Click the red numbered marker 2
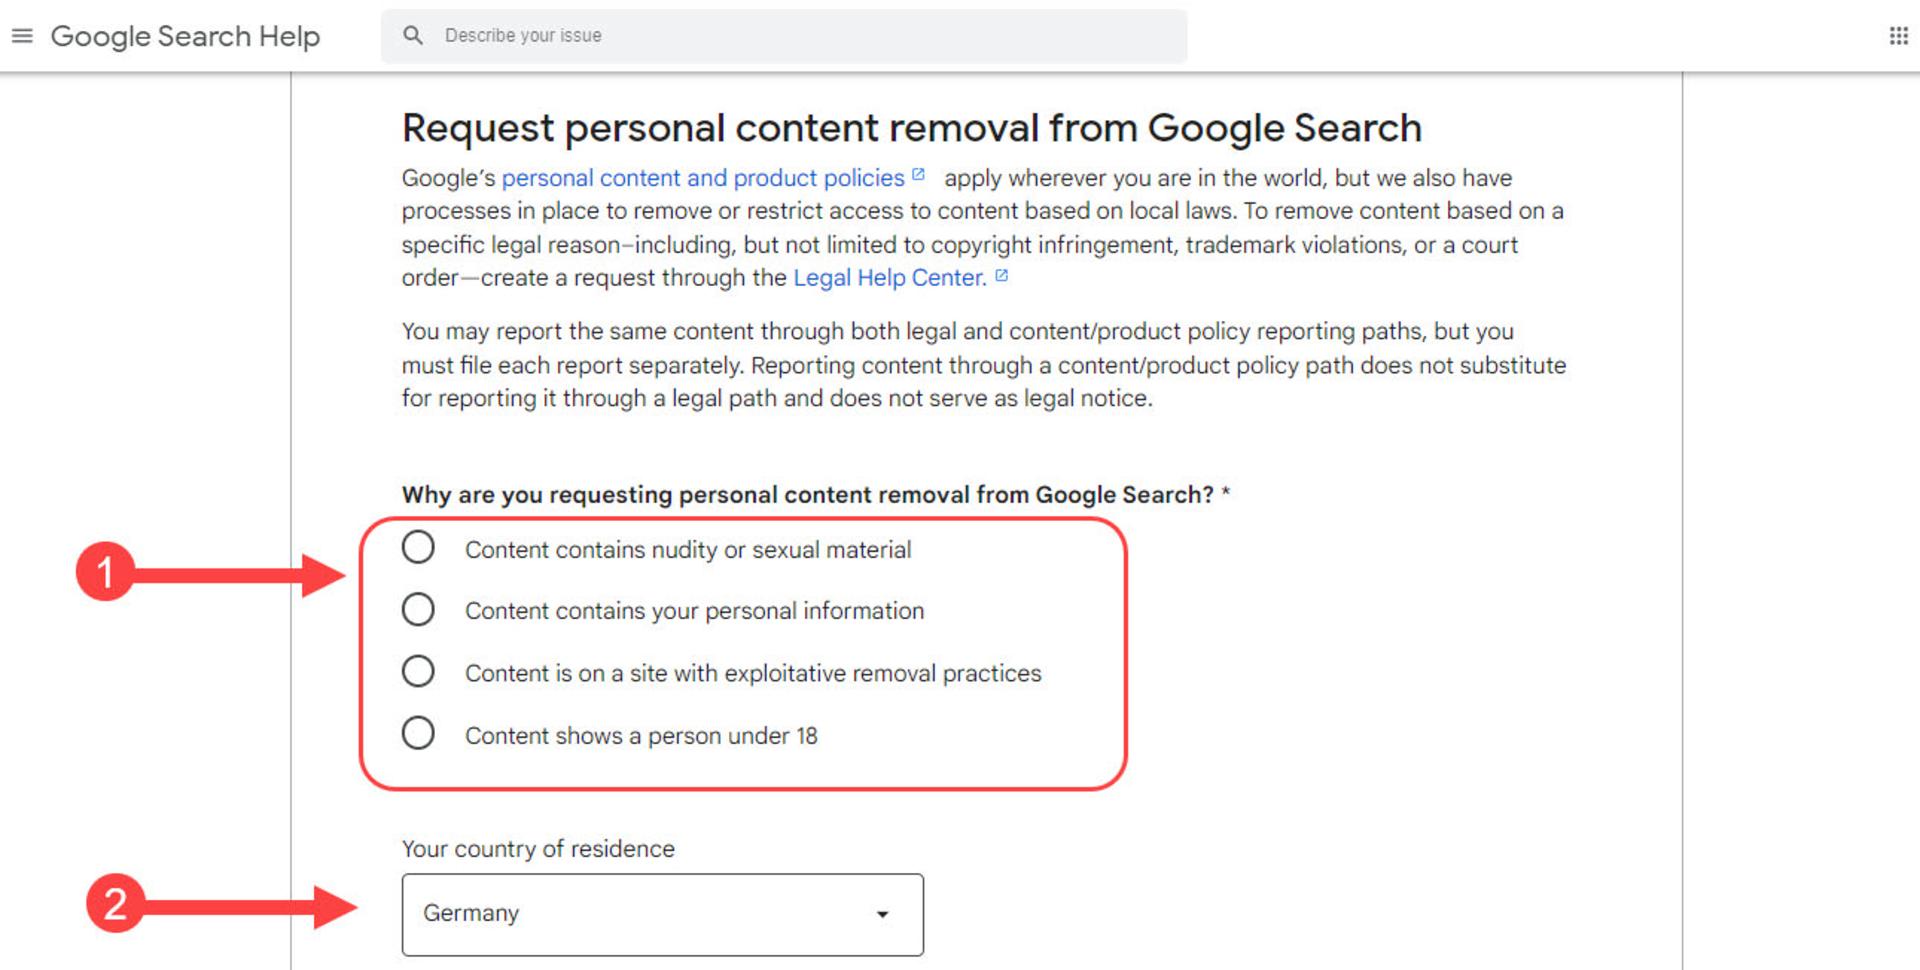Image resolution: width=1920 pixels, height=970 pixels. (115, 903)
